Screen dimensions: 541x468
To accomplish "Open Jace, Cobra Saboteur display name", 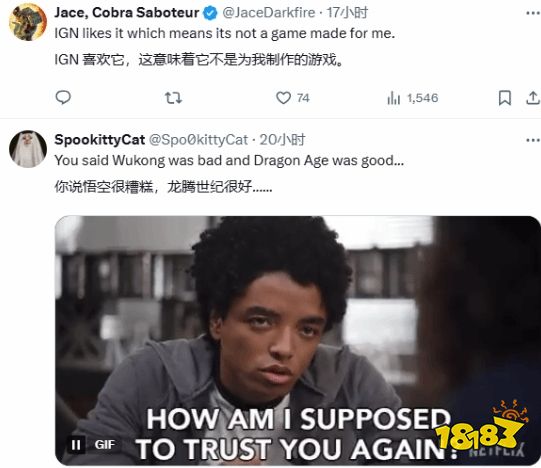I will pos(127,13).
